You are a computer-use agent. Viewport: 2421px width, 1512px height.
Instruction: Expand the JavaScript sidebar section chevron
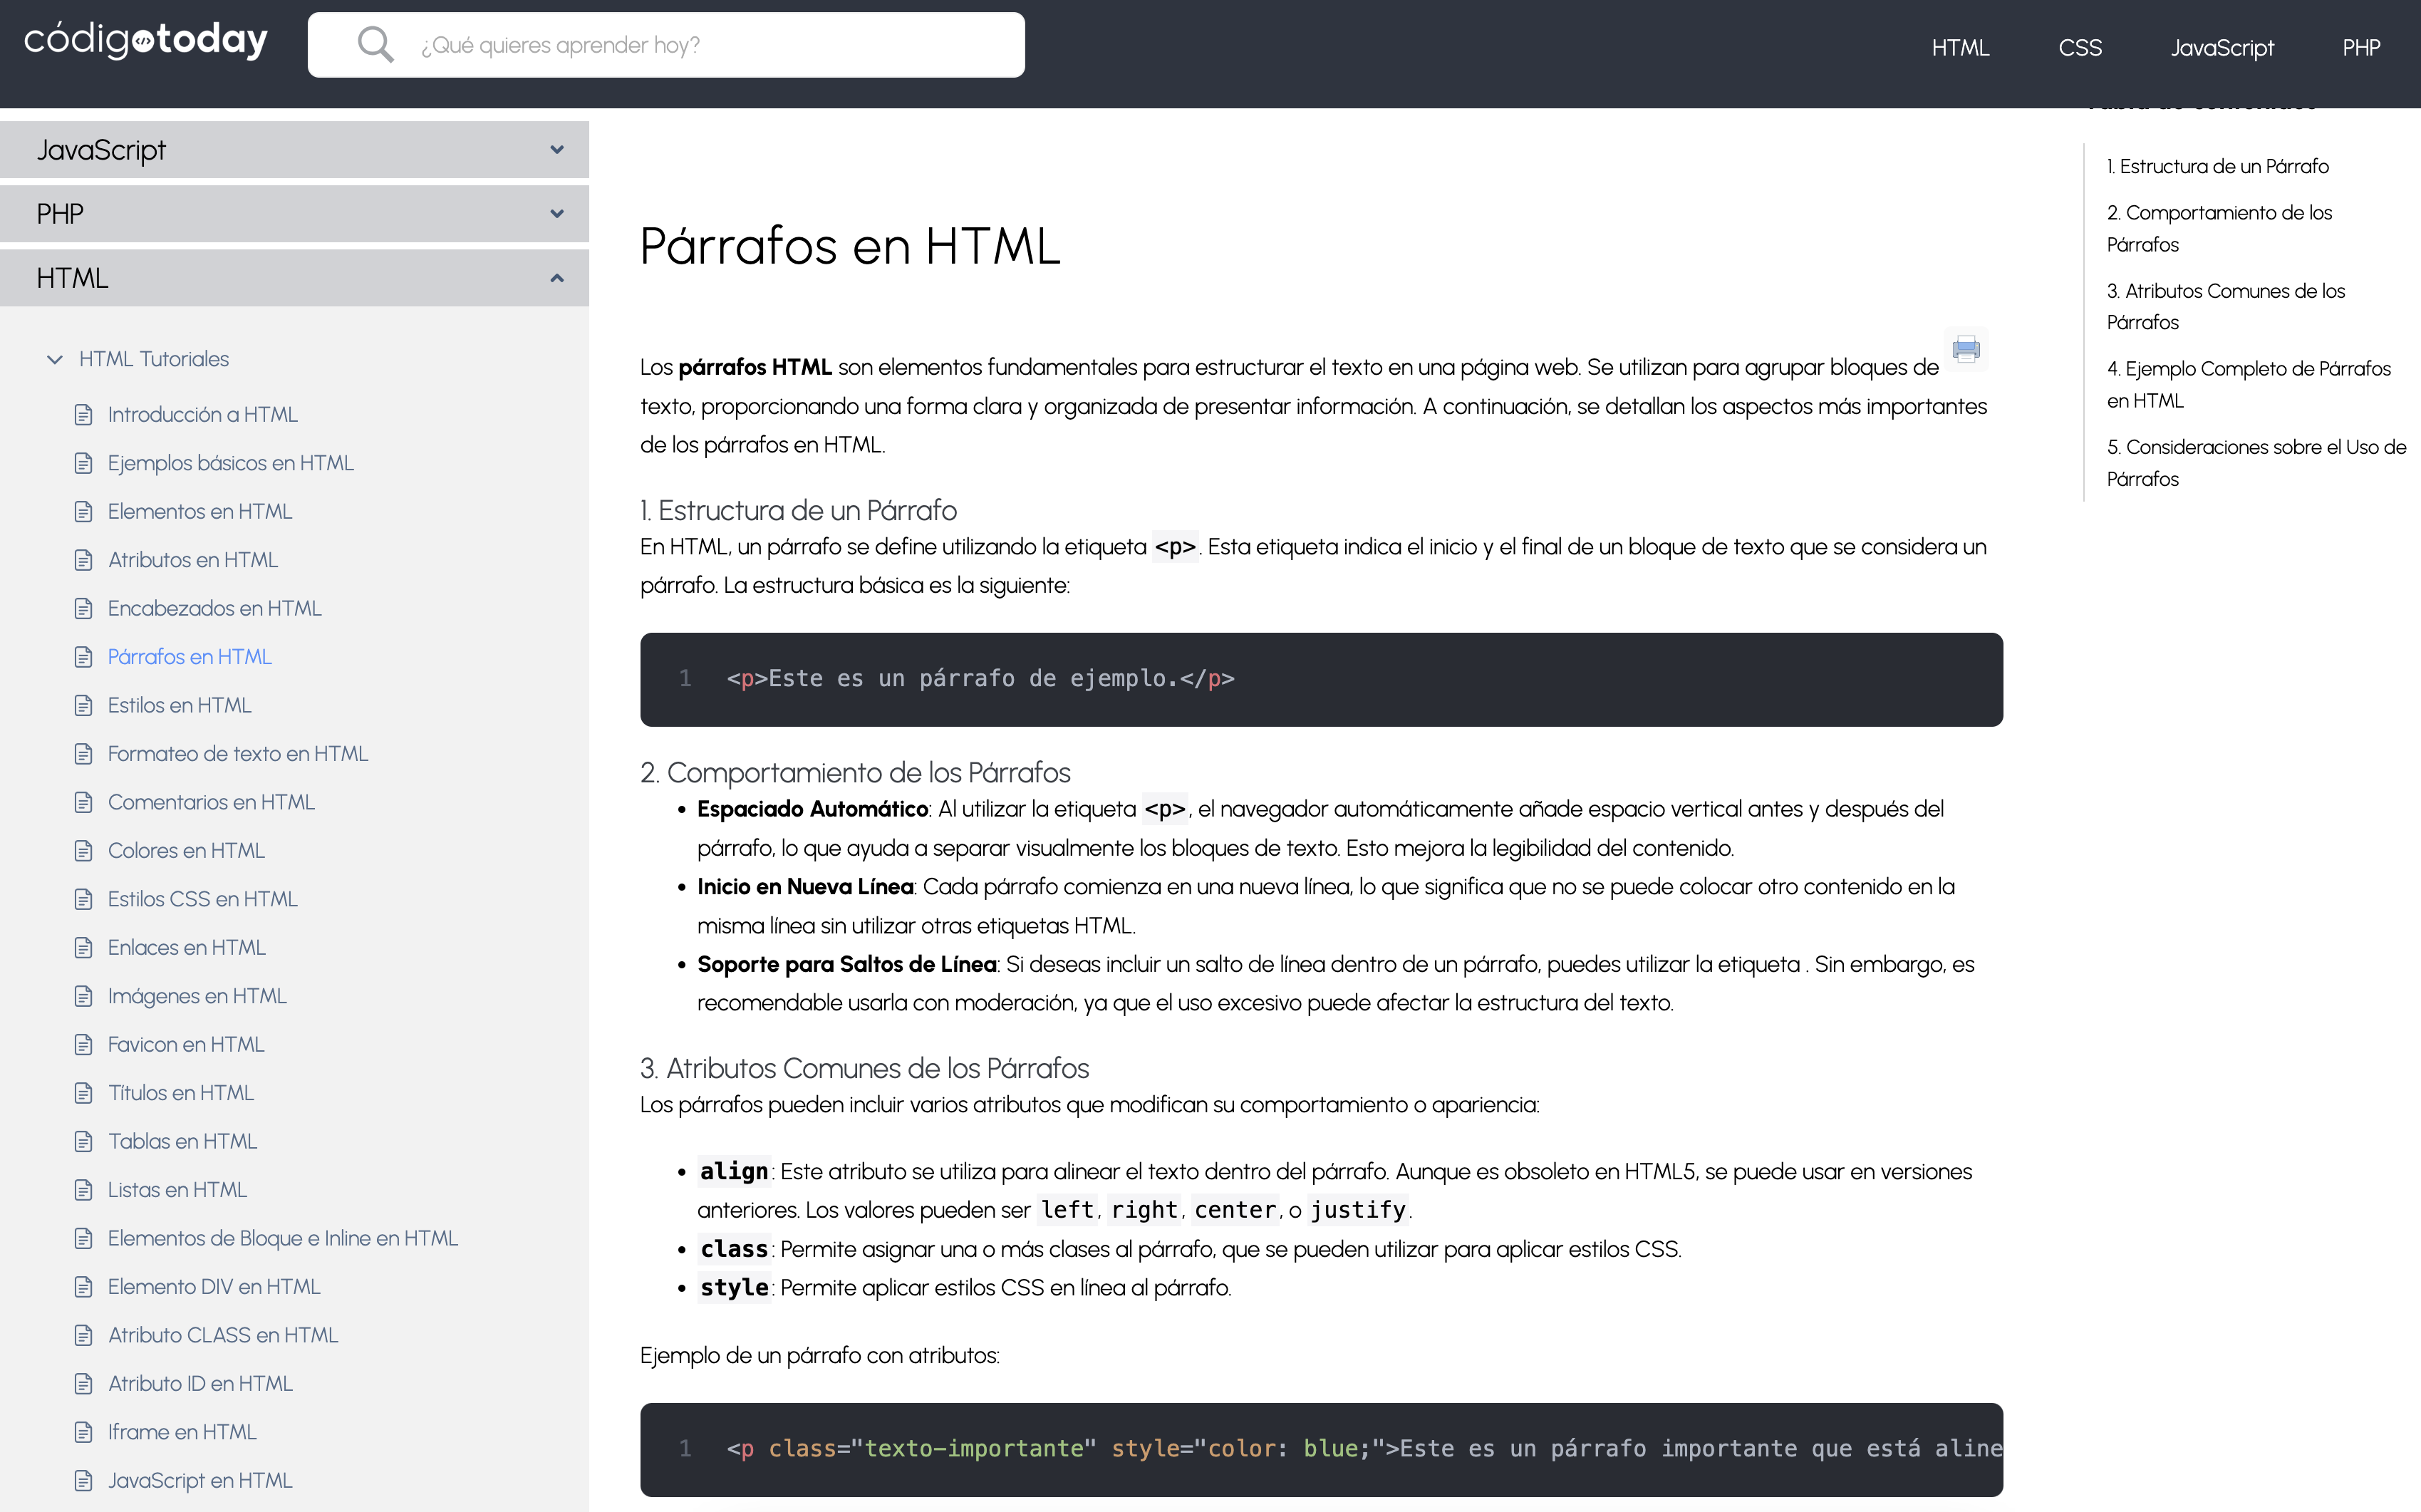(x=557, y=150)
